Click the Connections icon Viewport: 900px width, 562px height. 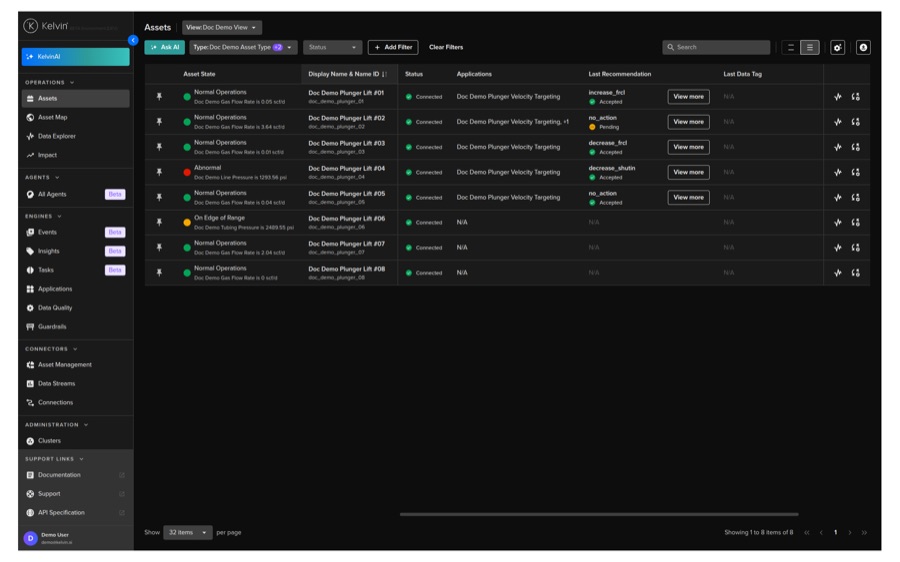tap(30, 403)
